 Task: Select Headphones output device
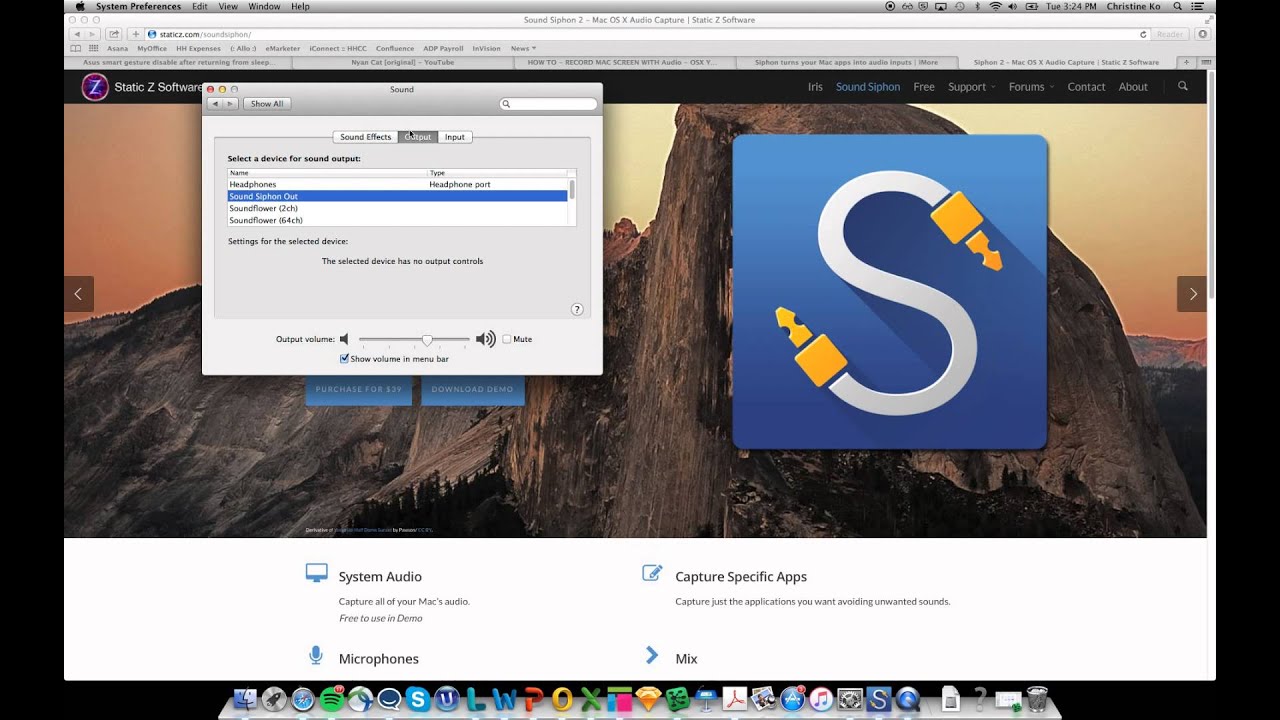[397, 184]
